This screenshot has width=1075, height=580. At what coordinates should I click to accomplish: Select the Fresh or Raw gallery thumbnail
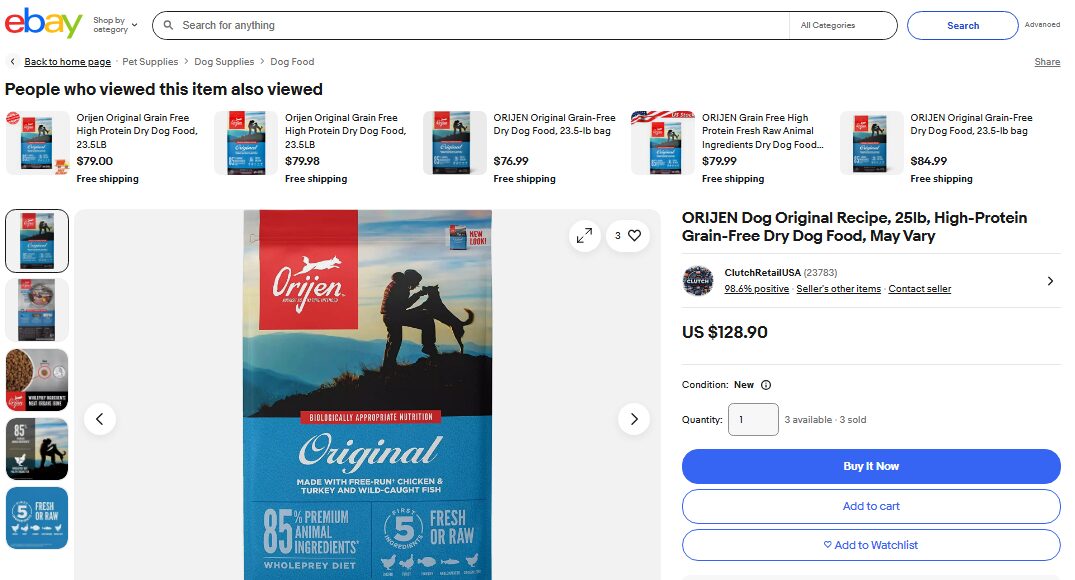coord(37,518)
